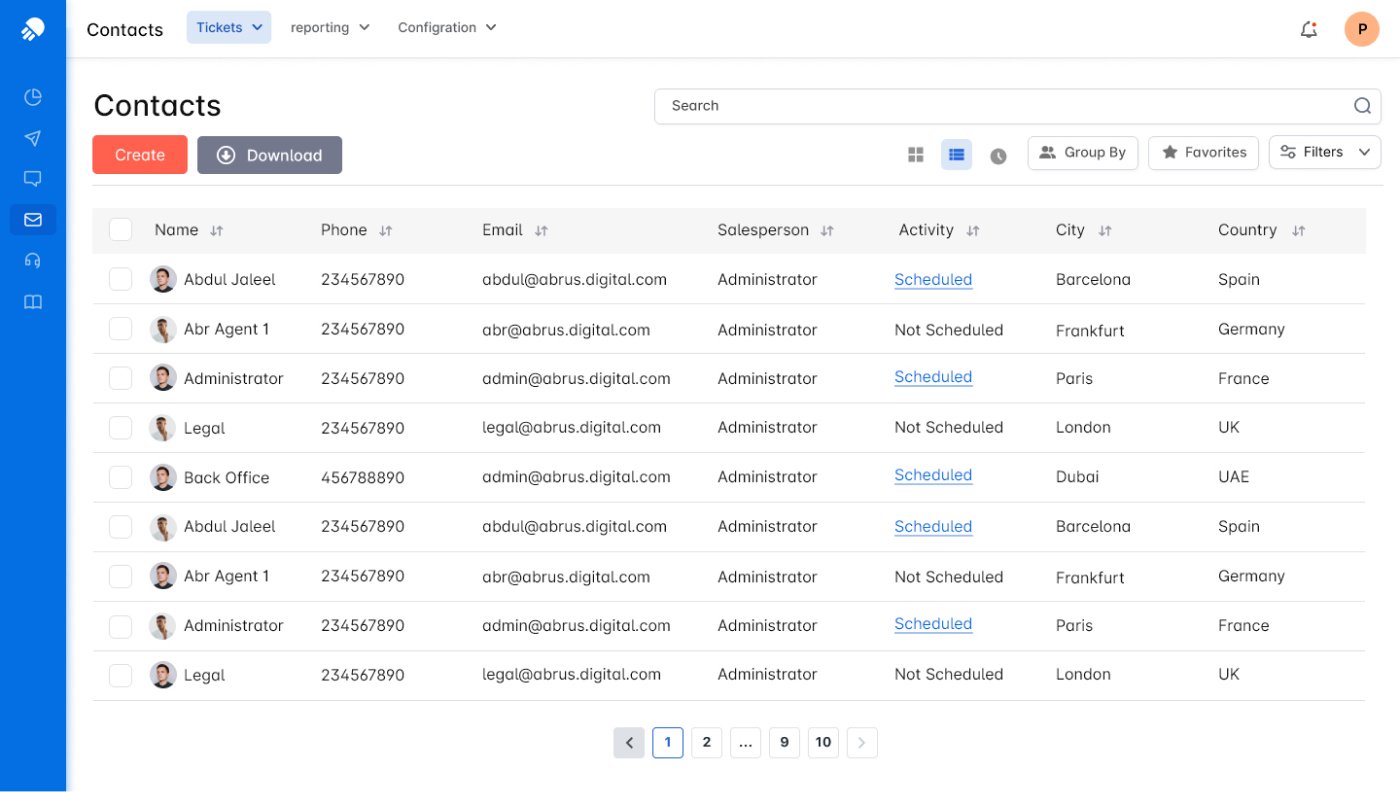This screenshot has height=792, width=1400.
Task: Select checkbox next to first Abdul Jaleel
Action: pyautogui.click(x=120, y=280)
